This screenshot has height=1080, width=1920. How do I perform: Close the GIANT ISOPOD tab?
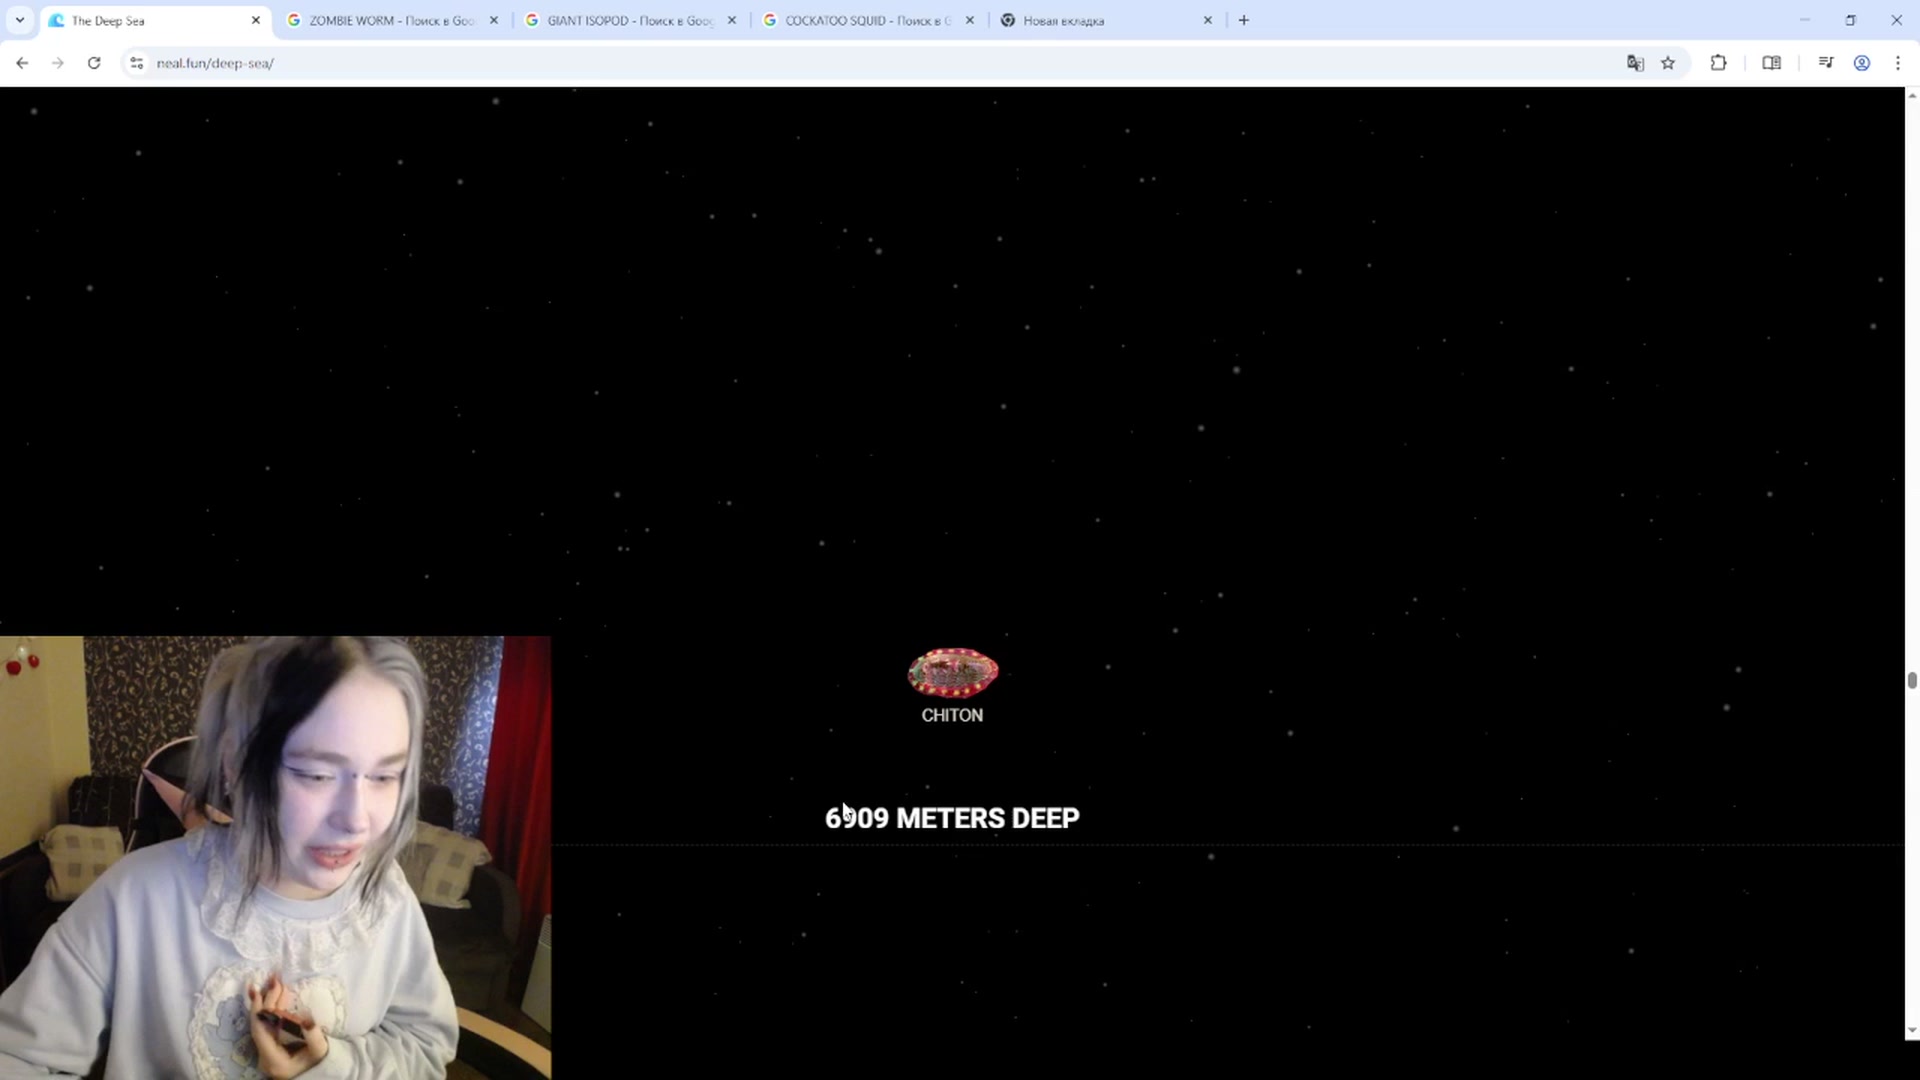731,20
